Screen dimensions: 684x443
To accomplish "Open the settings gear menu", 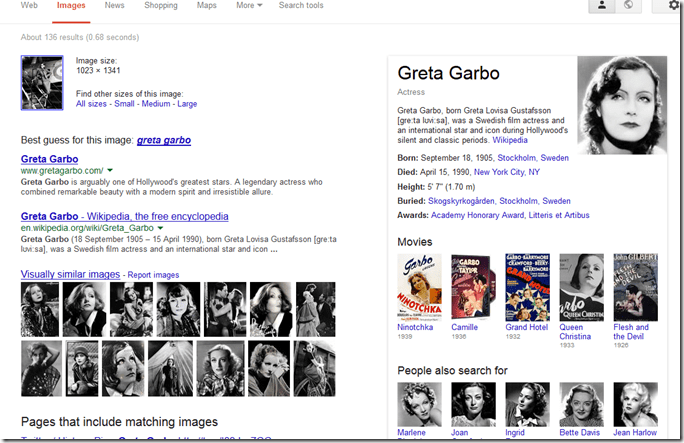I will (674, 6).
